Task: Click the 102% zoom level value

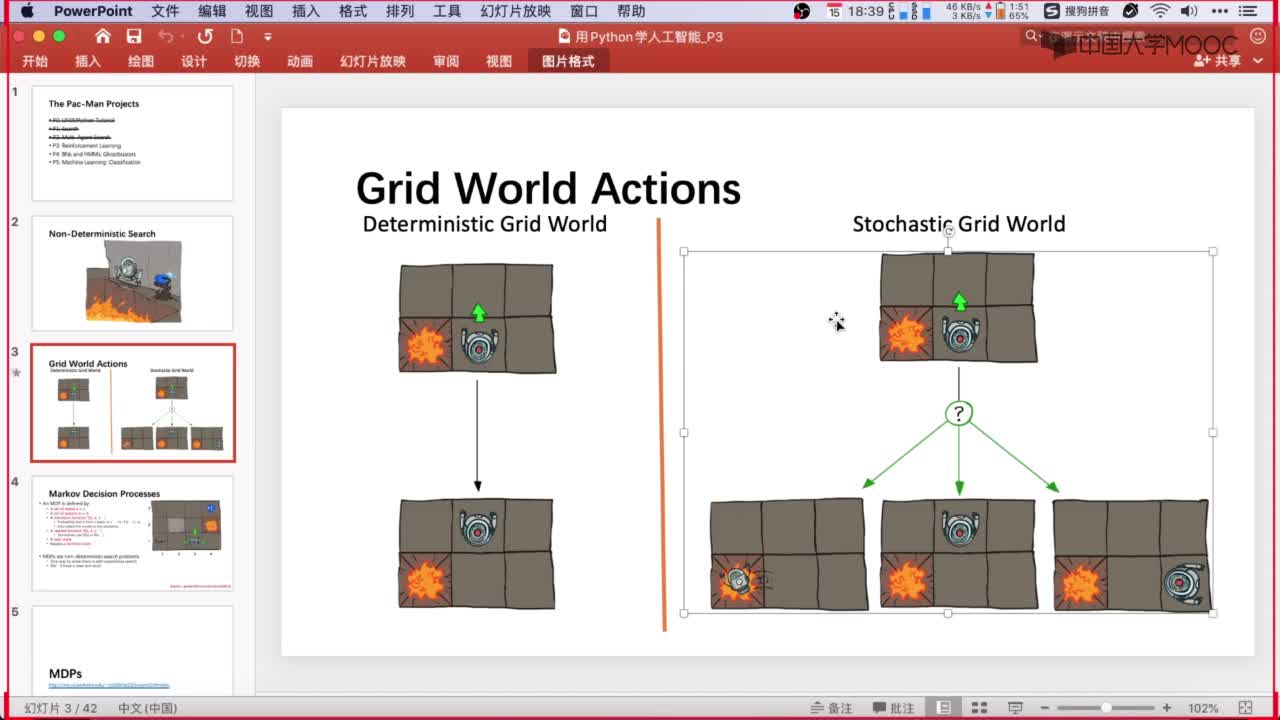Action: (1203, 708)
